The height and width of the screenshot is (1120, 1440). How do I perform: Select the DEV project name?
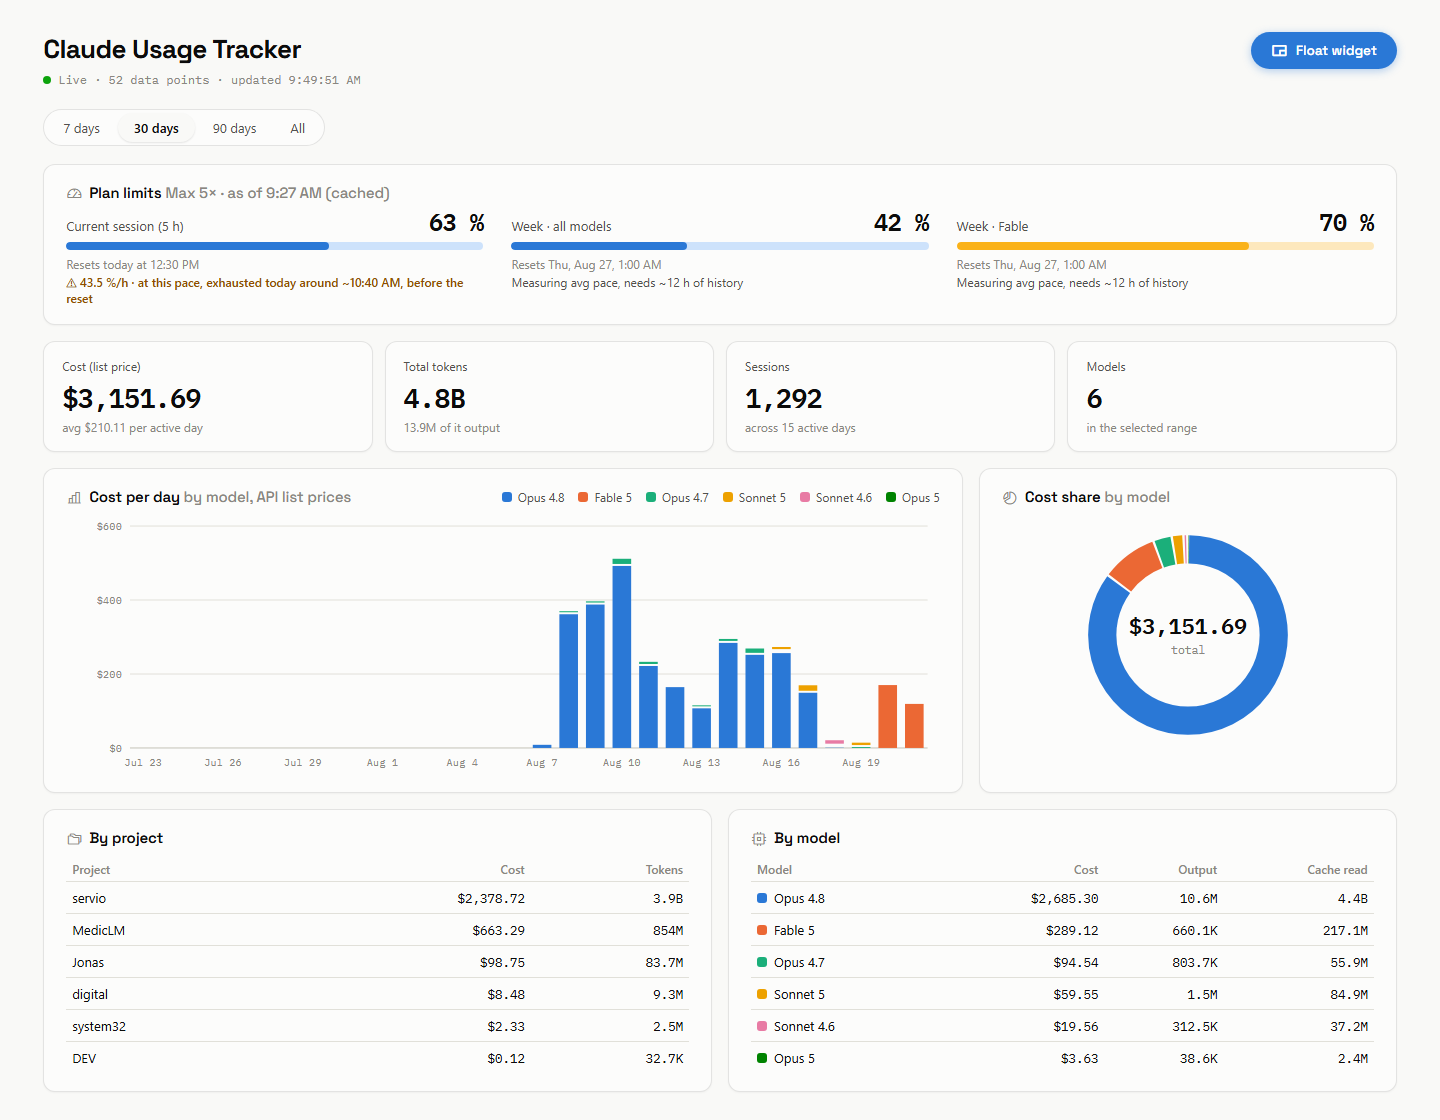pyautogui.click(x=84, y=1059)
